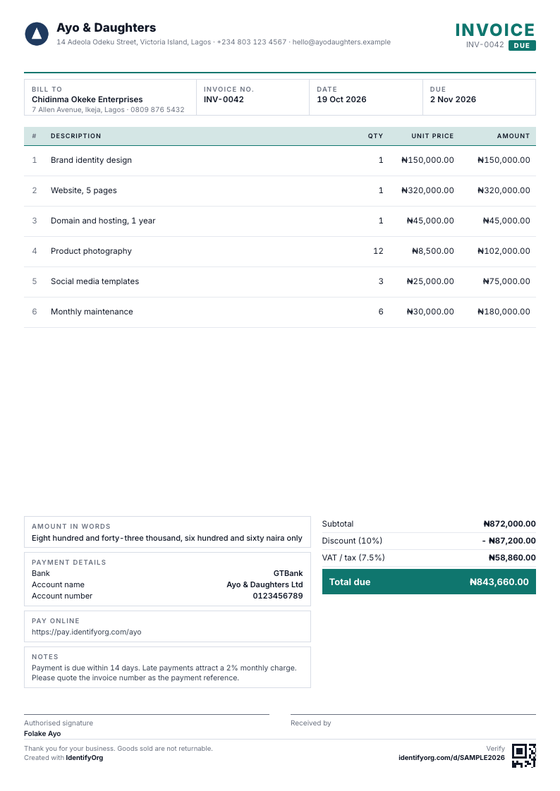This screenshot has height=791, width=560.
Task: Click the AMOUNT column header
Action: pyautogui.click(x=513, y=136)
